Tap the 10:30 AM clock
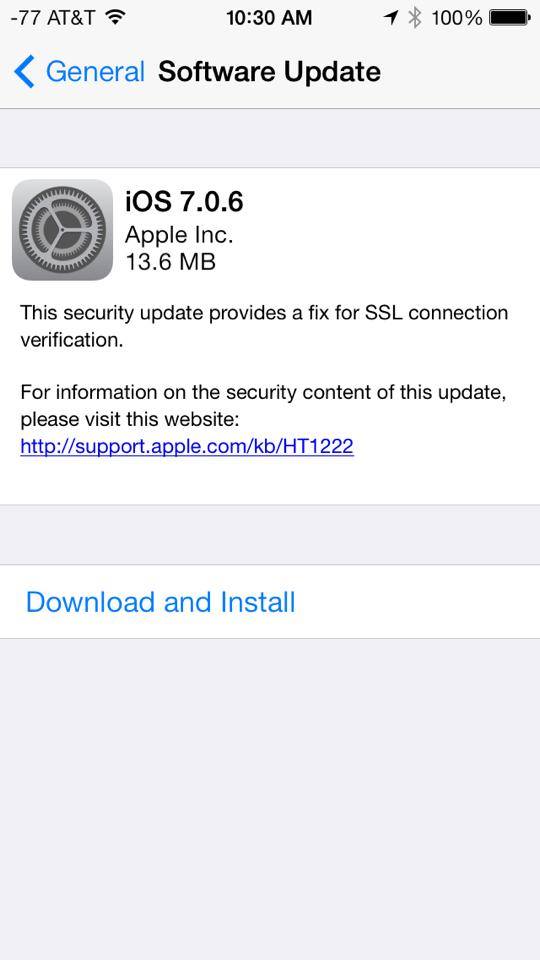 [269, 18]
